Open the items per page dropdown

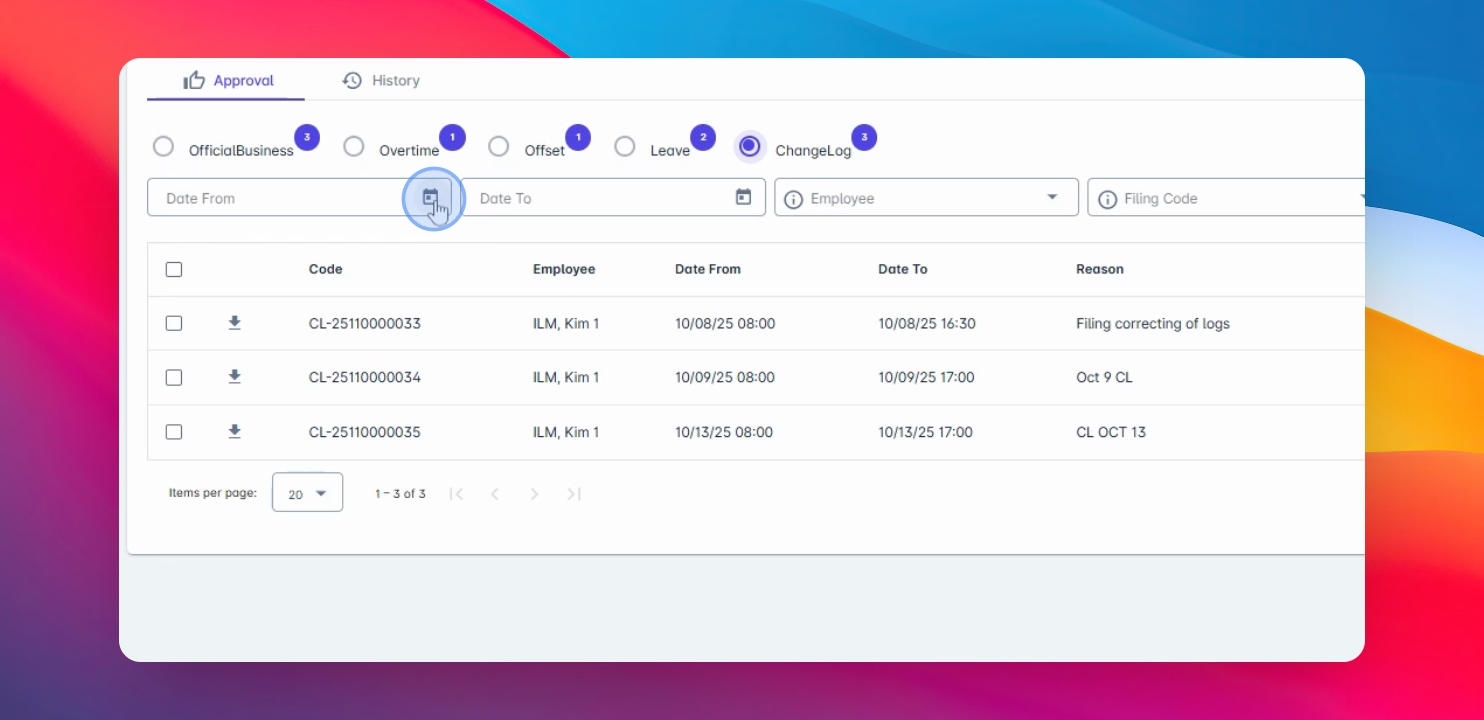pos(307,492)
